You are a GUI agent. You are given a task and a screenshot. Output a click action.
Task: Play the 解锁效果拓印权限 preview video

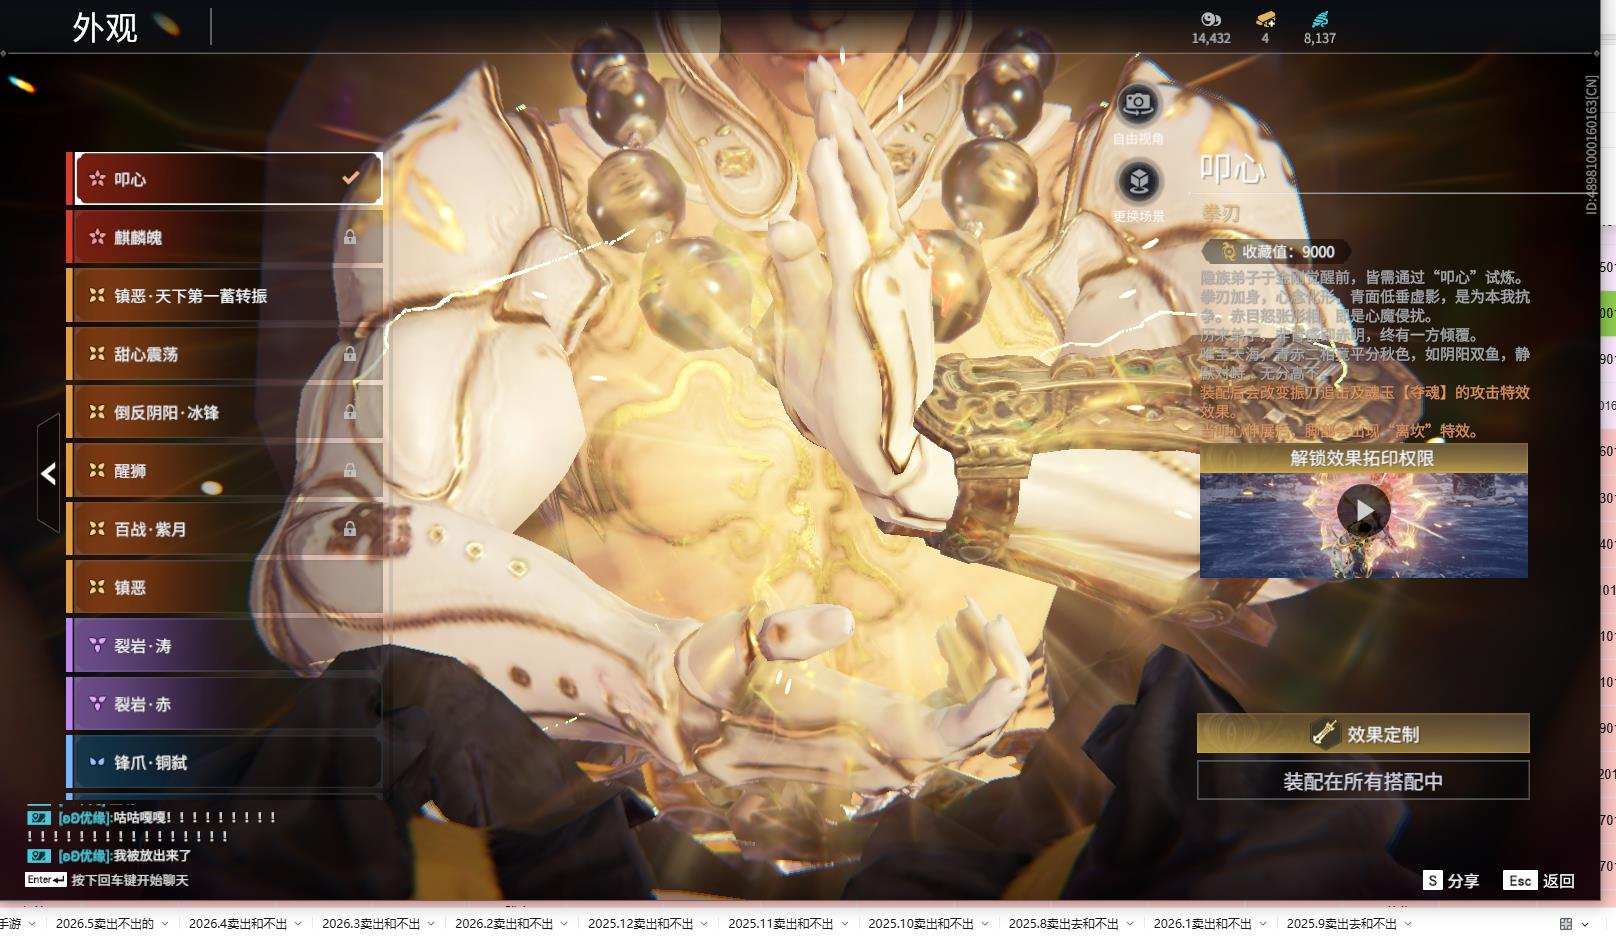tap(1364, 511)
